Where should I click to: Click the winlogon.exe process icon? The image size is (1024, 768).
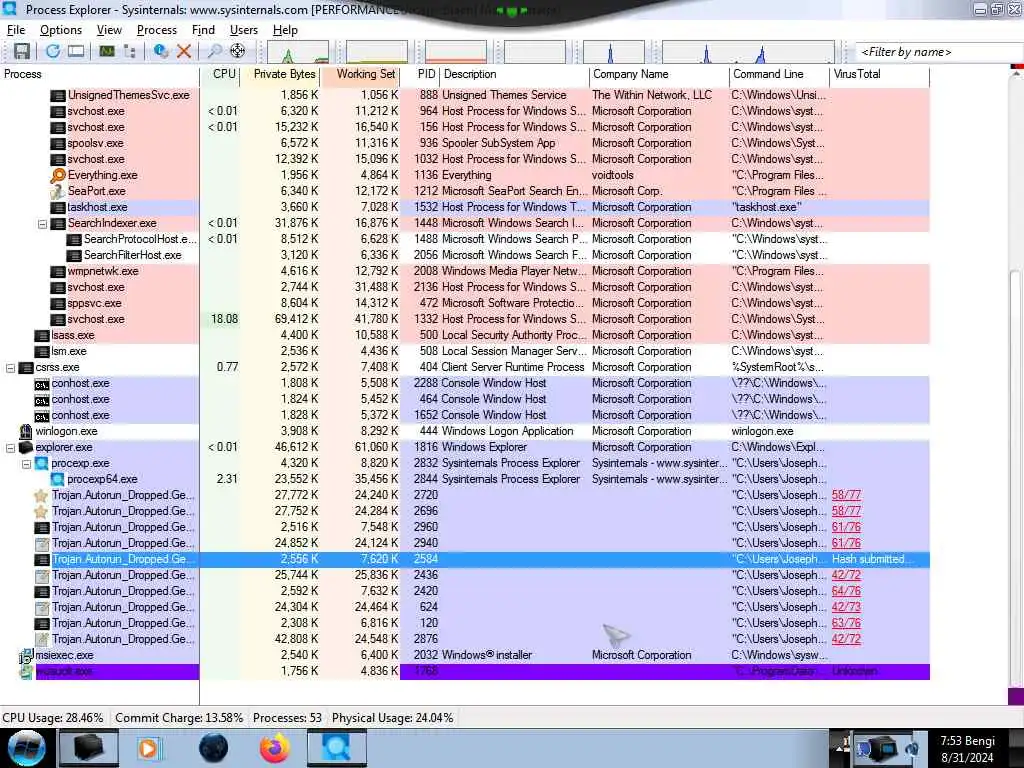click(26, 431)
